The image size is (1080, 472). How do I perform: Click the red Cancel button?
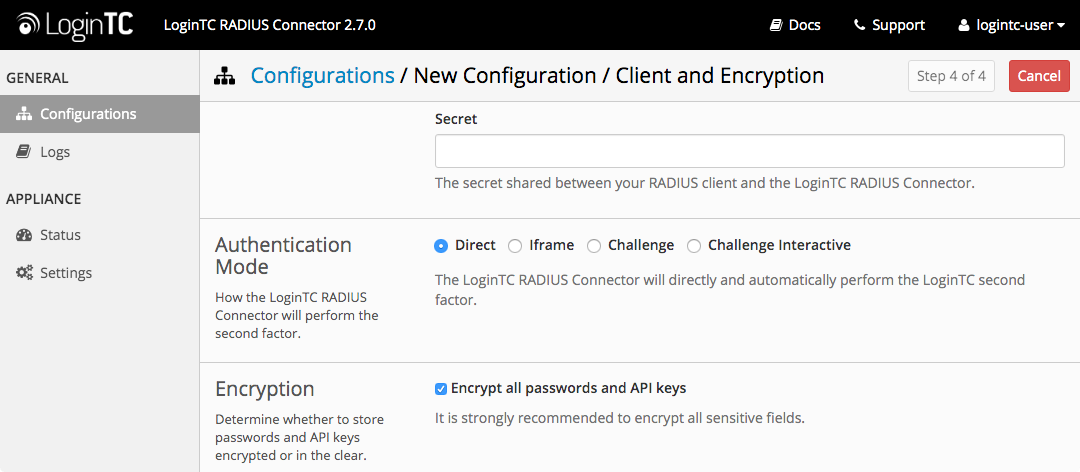(x=1039, y=76)
